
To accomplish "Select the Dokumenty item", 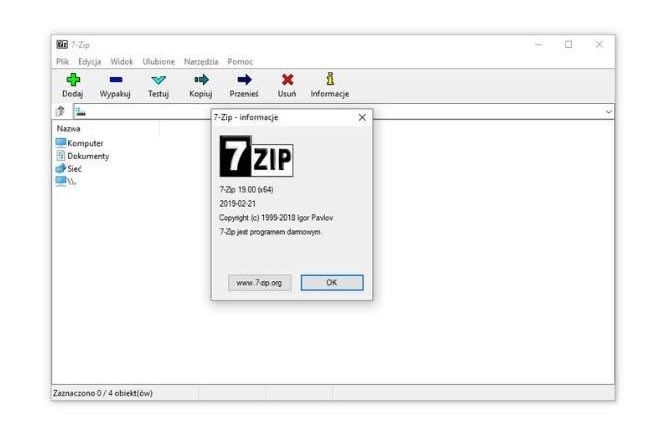I will pos(82,156).
